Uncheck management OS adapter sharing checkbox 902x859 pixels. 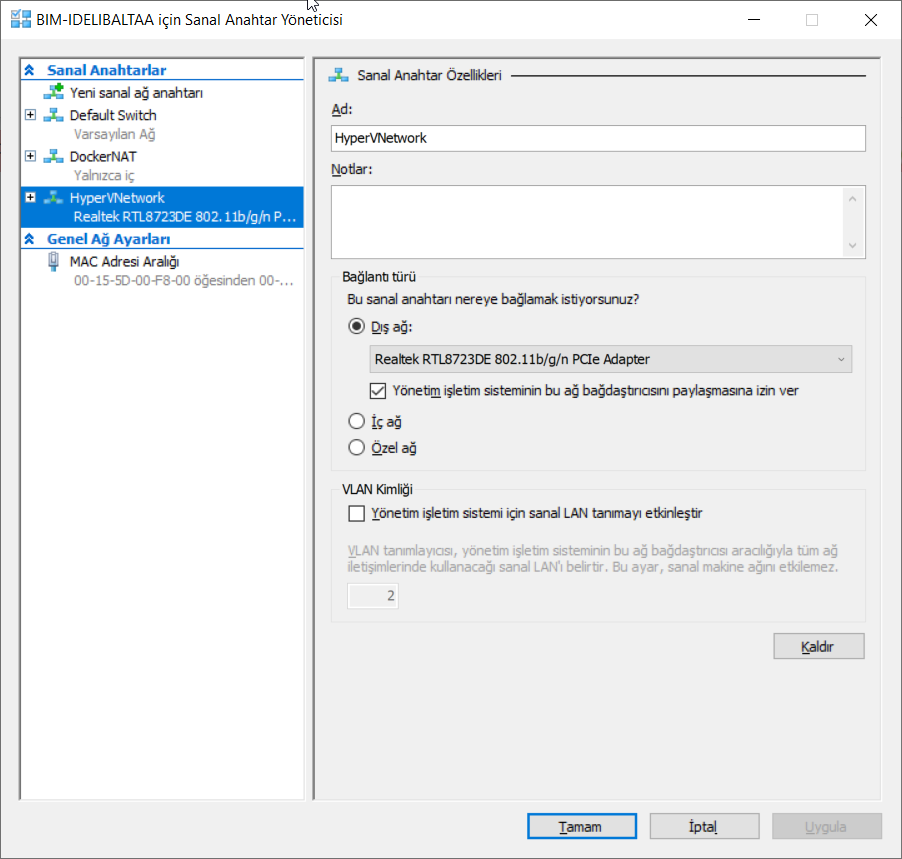click(378, 390)
